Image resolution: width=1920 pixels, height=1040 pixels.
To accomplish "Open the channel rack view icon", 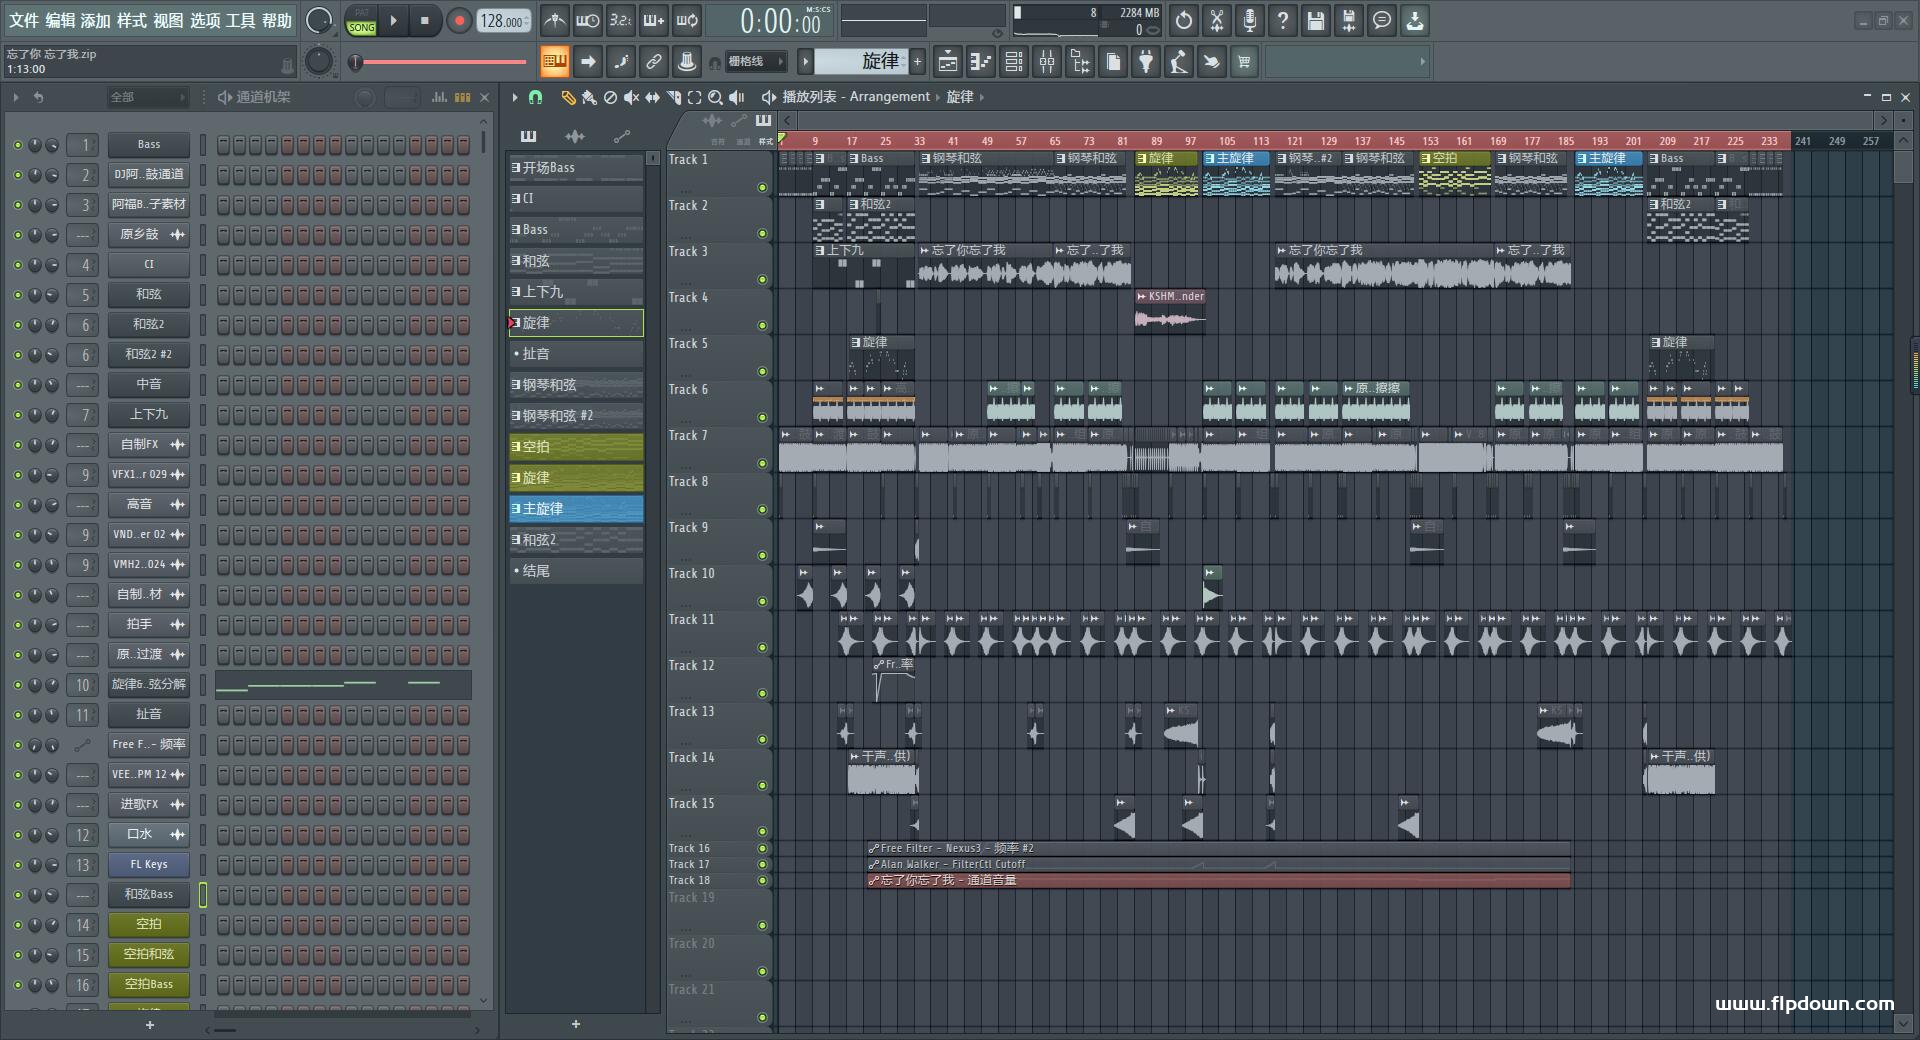I will point(1014,62).
